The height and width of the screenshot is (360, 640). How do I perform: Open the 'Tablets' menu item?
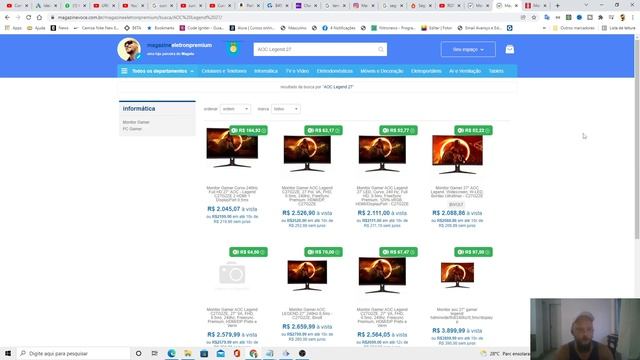point(496,71)
